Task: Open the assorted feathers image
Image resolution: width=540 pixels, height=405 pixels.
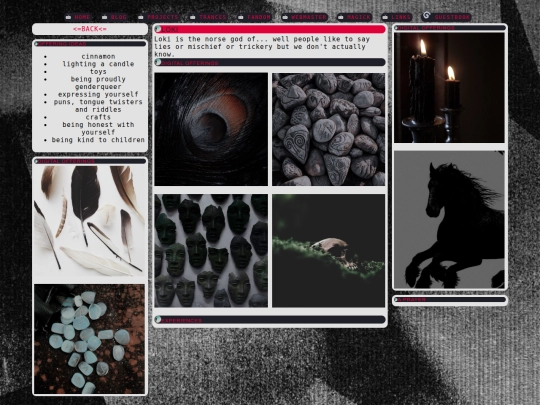Action: click(90, 221)
